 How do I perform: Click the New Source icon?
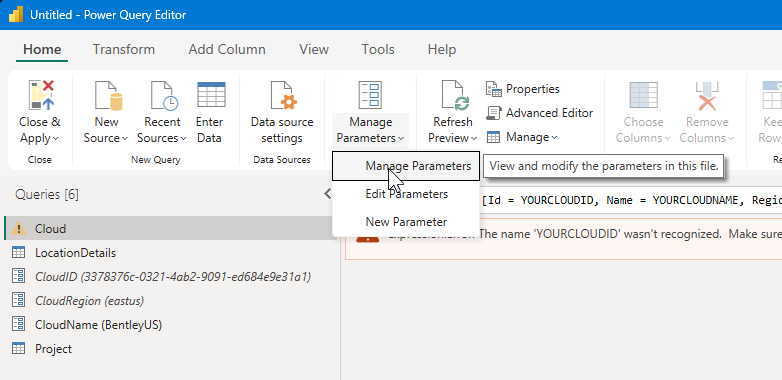(x=108, y=96)
